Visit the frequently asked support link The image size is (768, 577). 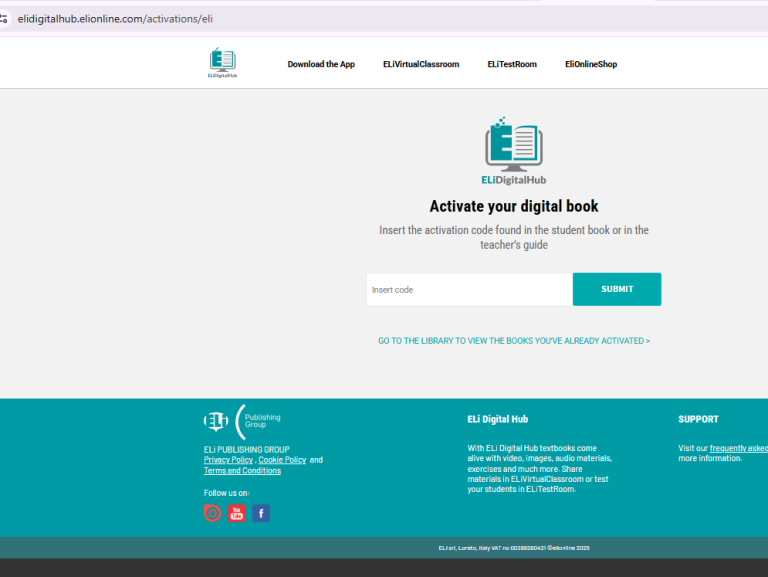tap(738, 448)
